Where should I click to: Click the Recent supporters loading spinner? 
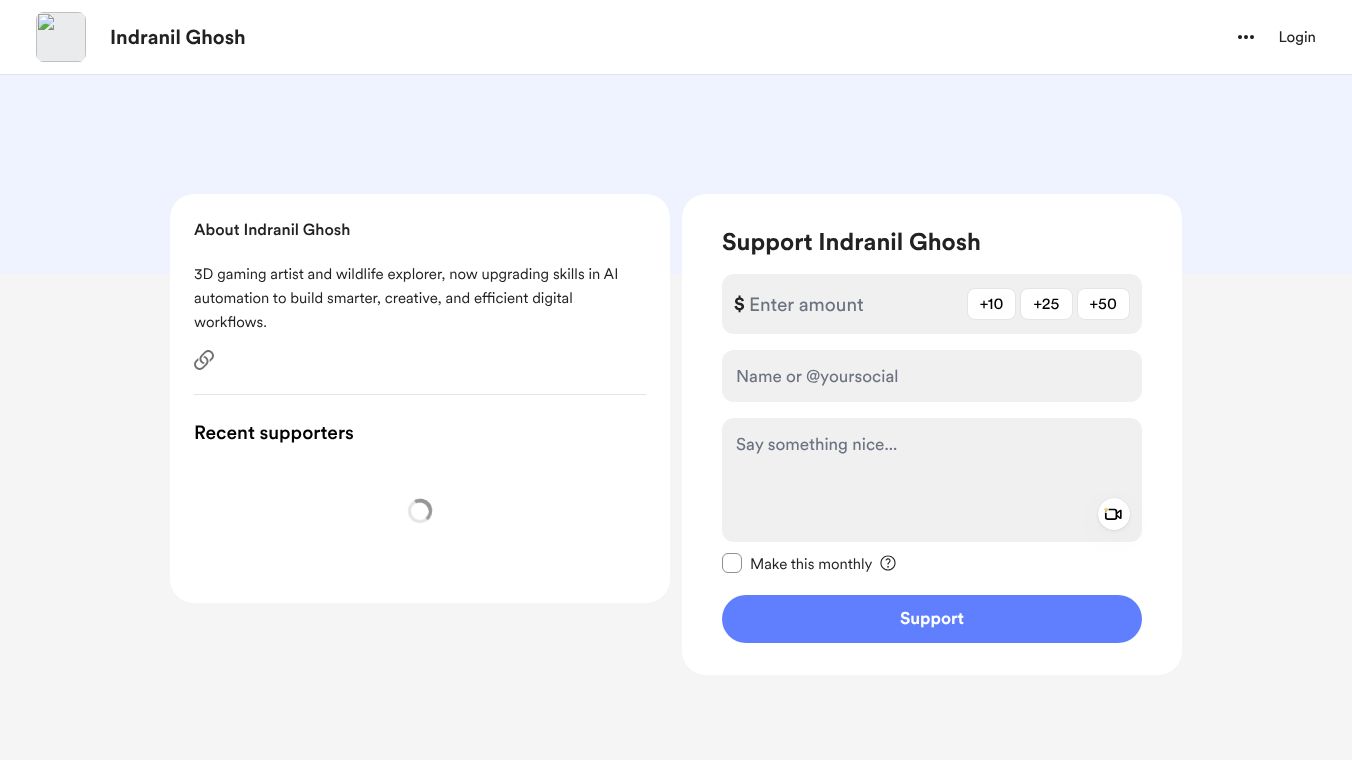click(x=420, y=511)
